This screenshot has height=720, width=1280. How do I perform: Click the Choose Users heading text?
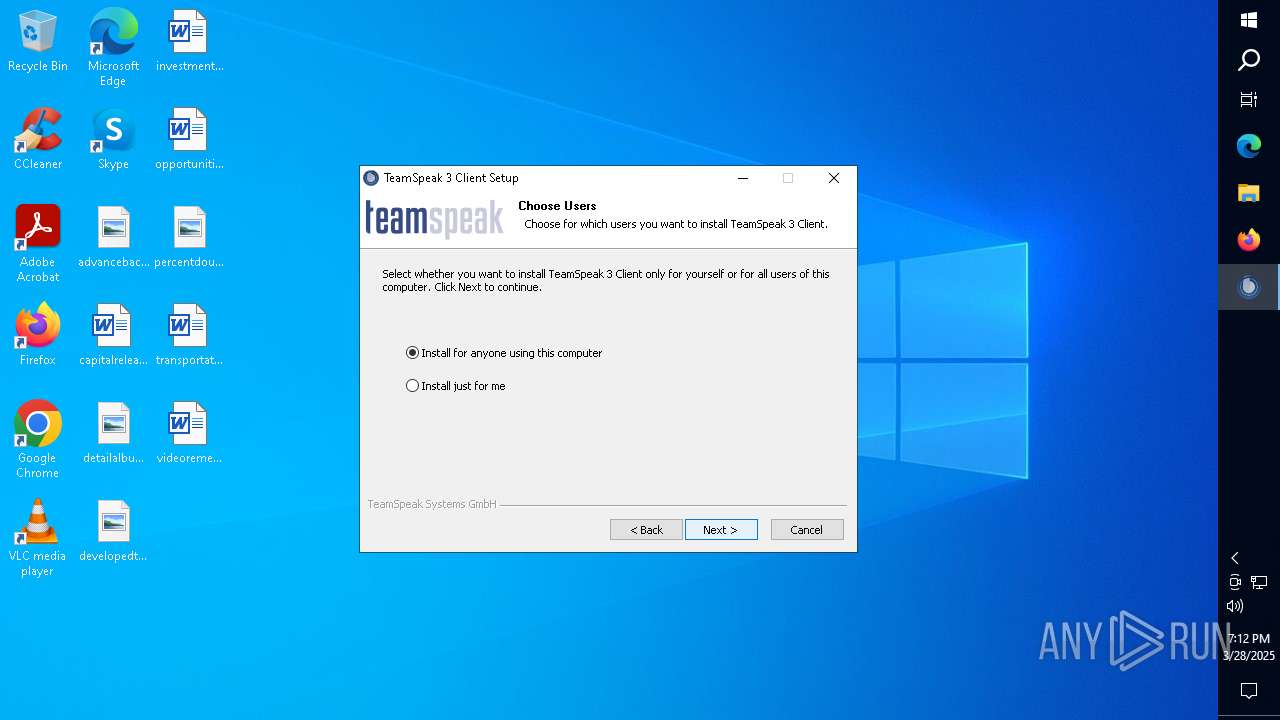(557, 206)
